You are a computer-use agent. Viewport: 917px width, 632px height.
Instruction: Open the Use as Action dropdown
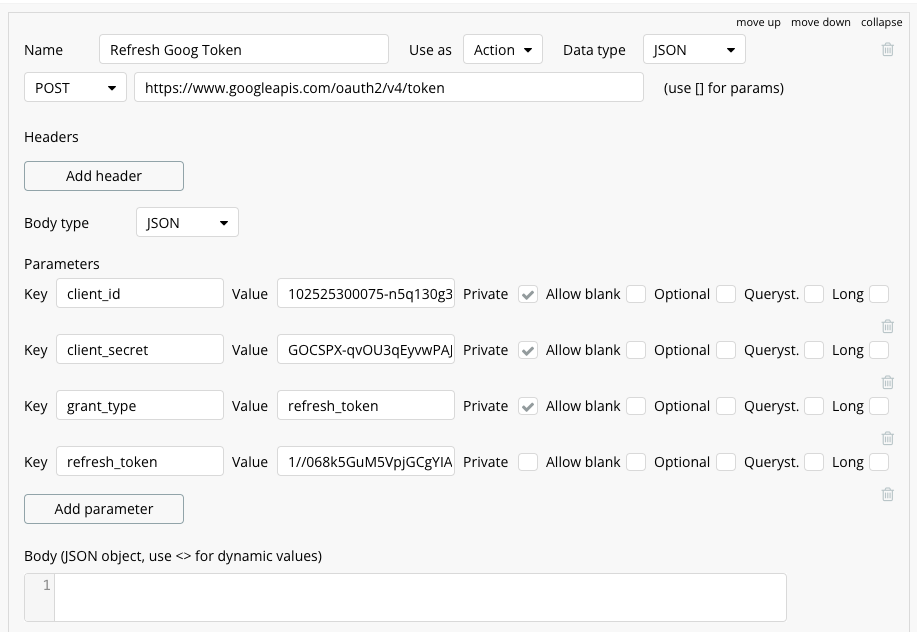click(x=503, y=50)
